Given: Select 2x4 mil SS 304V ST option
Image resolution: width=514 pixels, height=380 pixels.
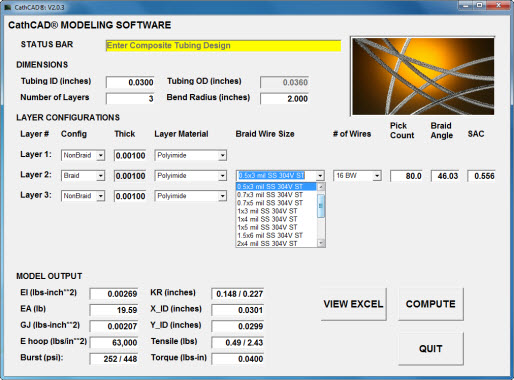Looking at the screenshot, I should [x=276, y=243].
